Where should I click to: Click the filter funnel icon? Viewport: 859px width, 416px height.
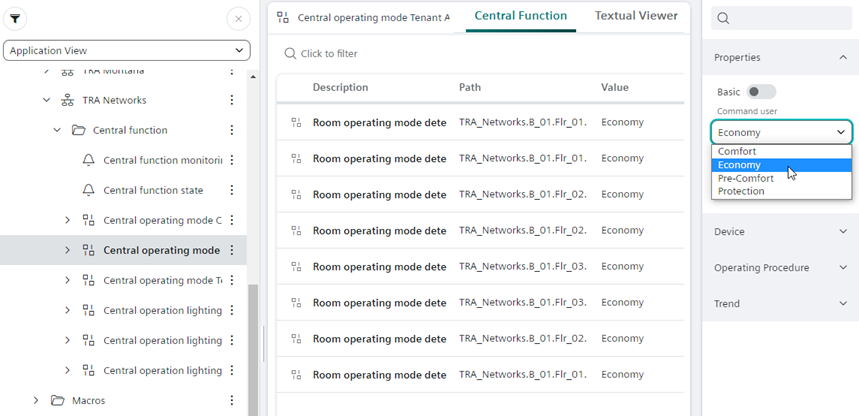tap(16, 19)
